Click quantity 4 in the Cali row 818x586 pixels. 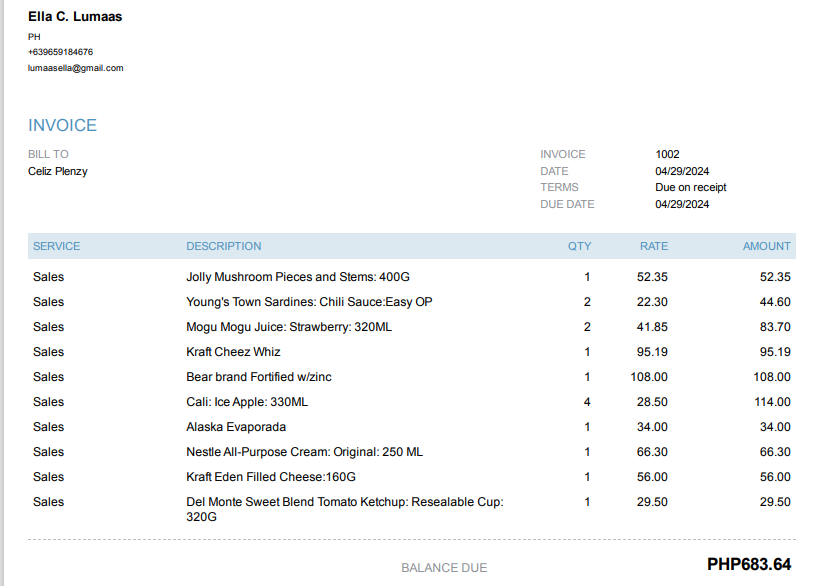587,402
